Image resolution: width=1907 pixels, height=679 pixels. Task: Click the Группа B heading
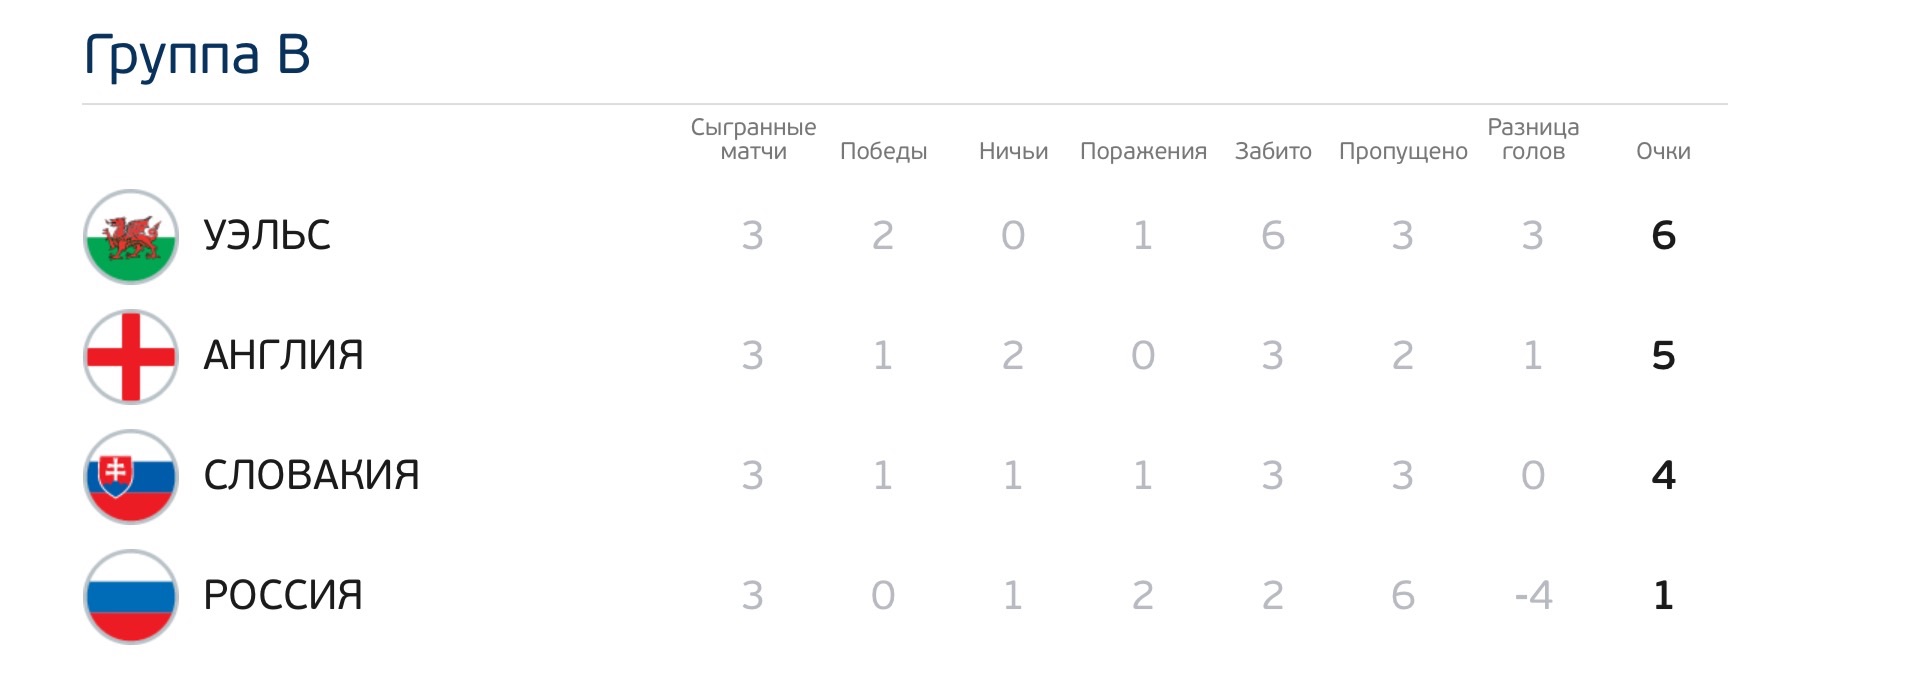click(x=197, y=54)
